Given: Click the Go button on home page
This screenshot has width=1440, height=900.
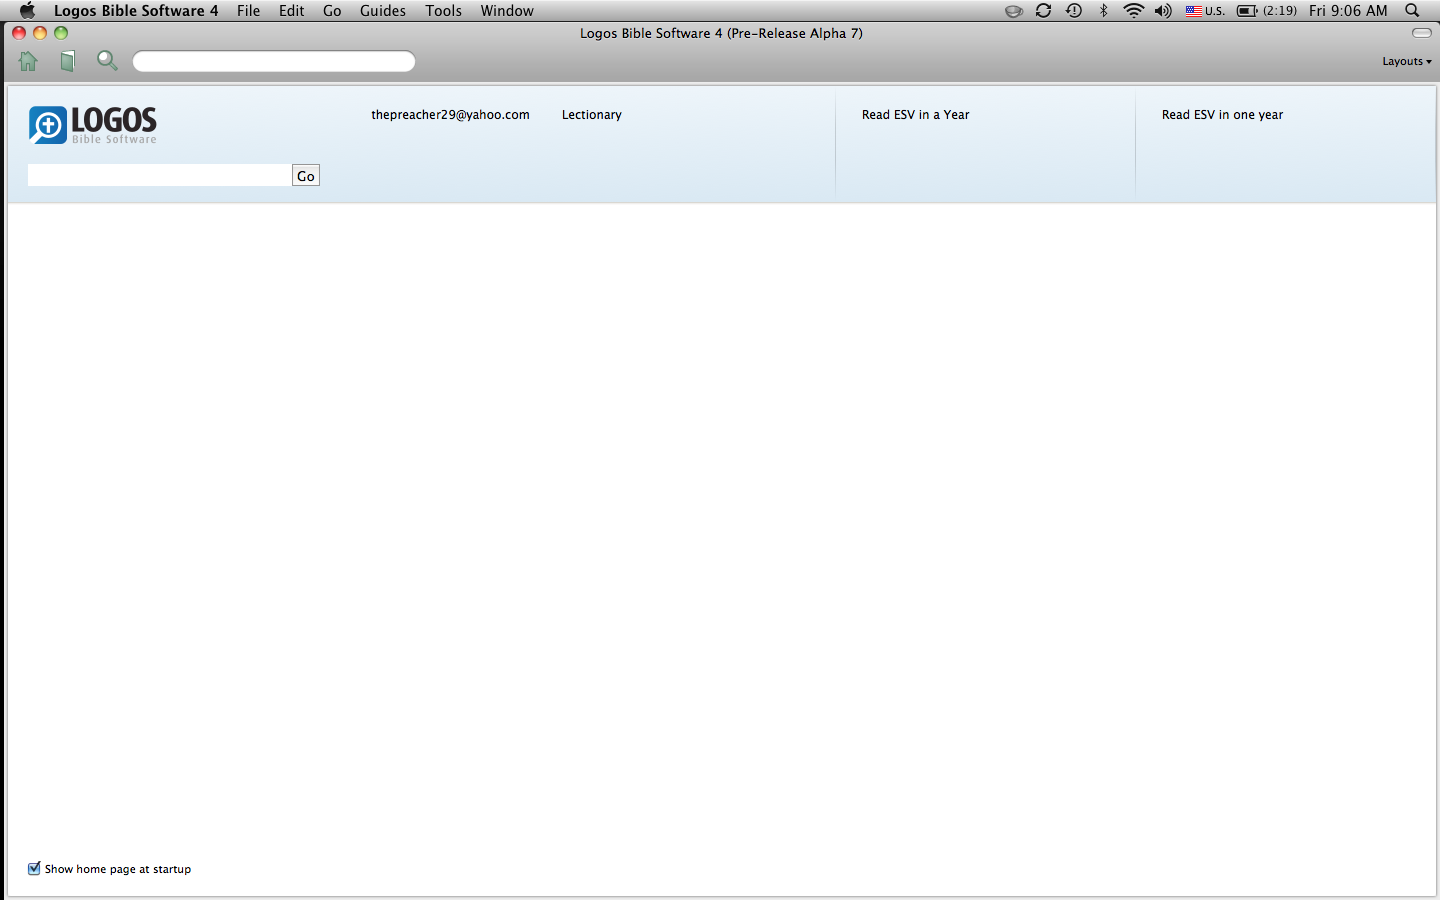Looking at the screenshot, I should point(306,175).
